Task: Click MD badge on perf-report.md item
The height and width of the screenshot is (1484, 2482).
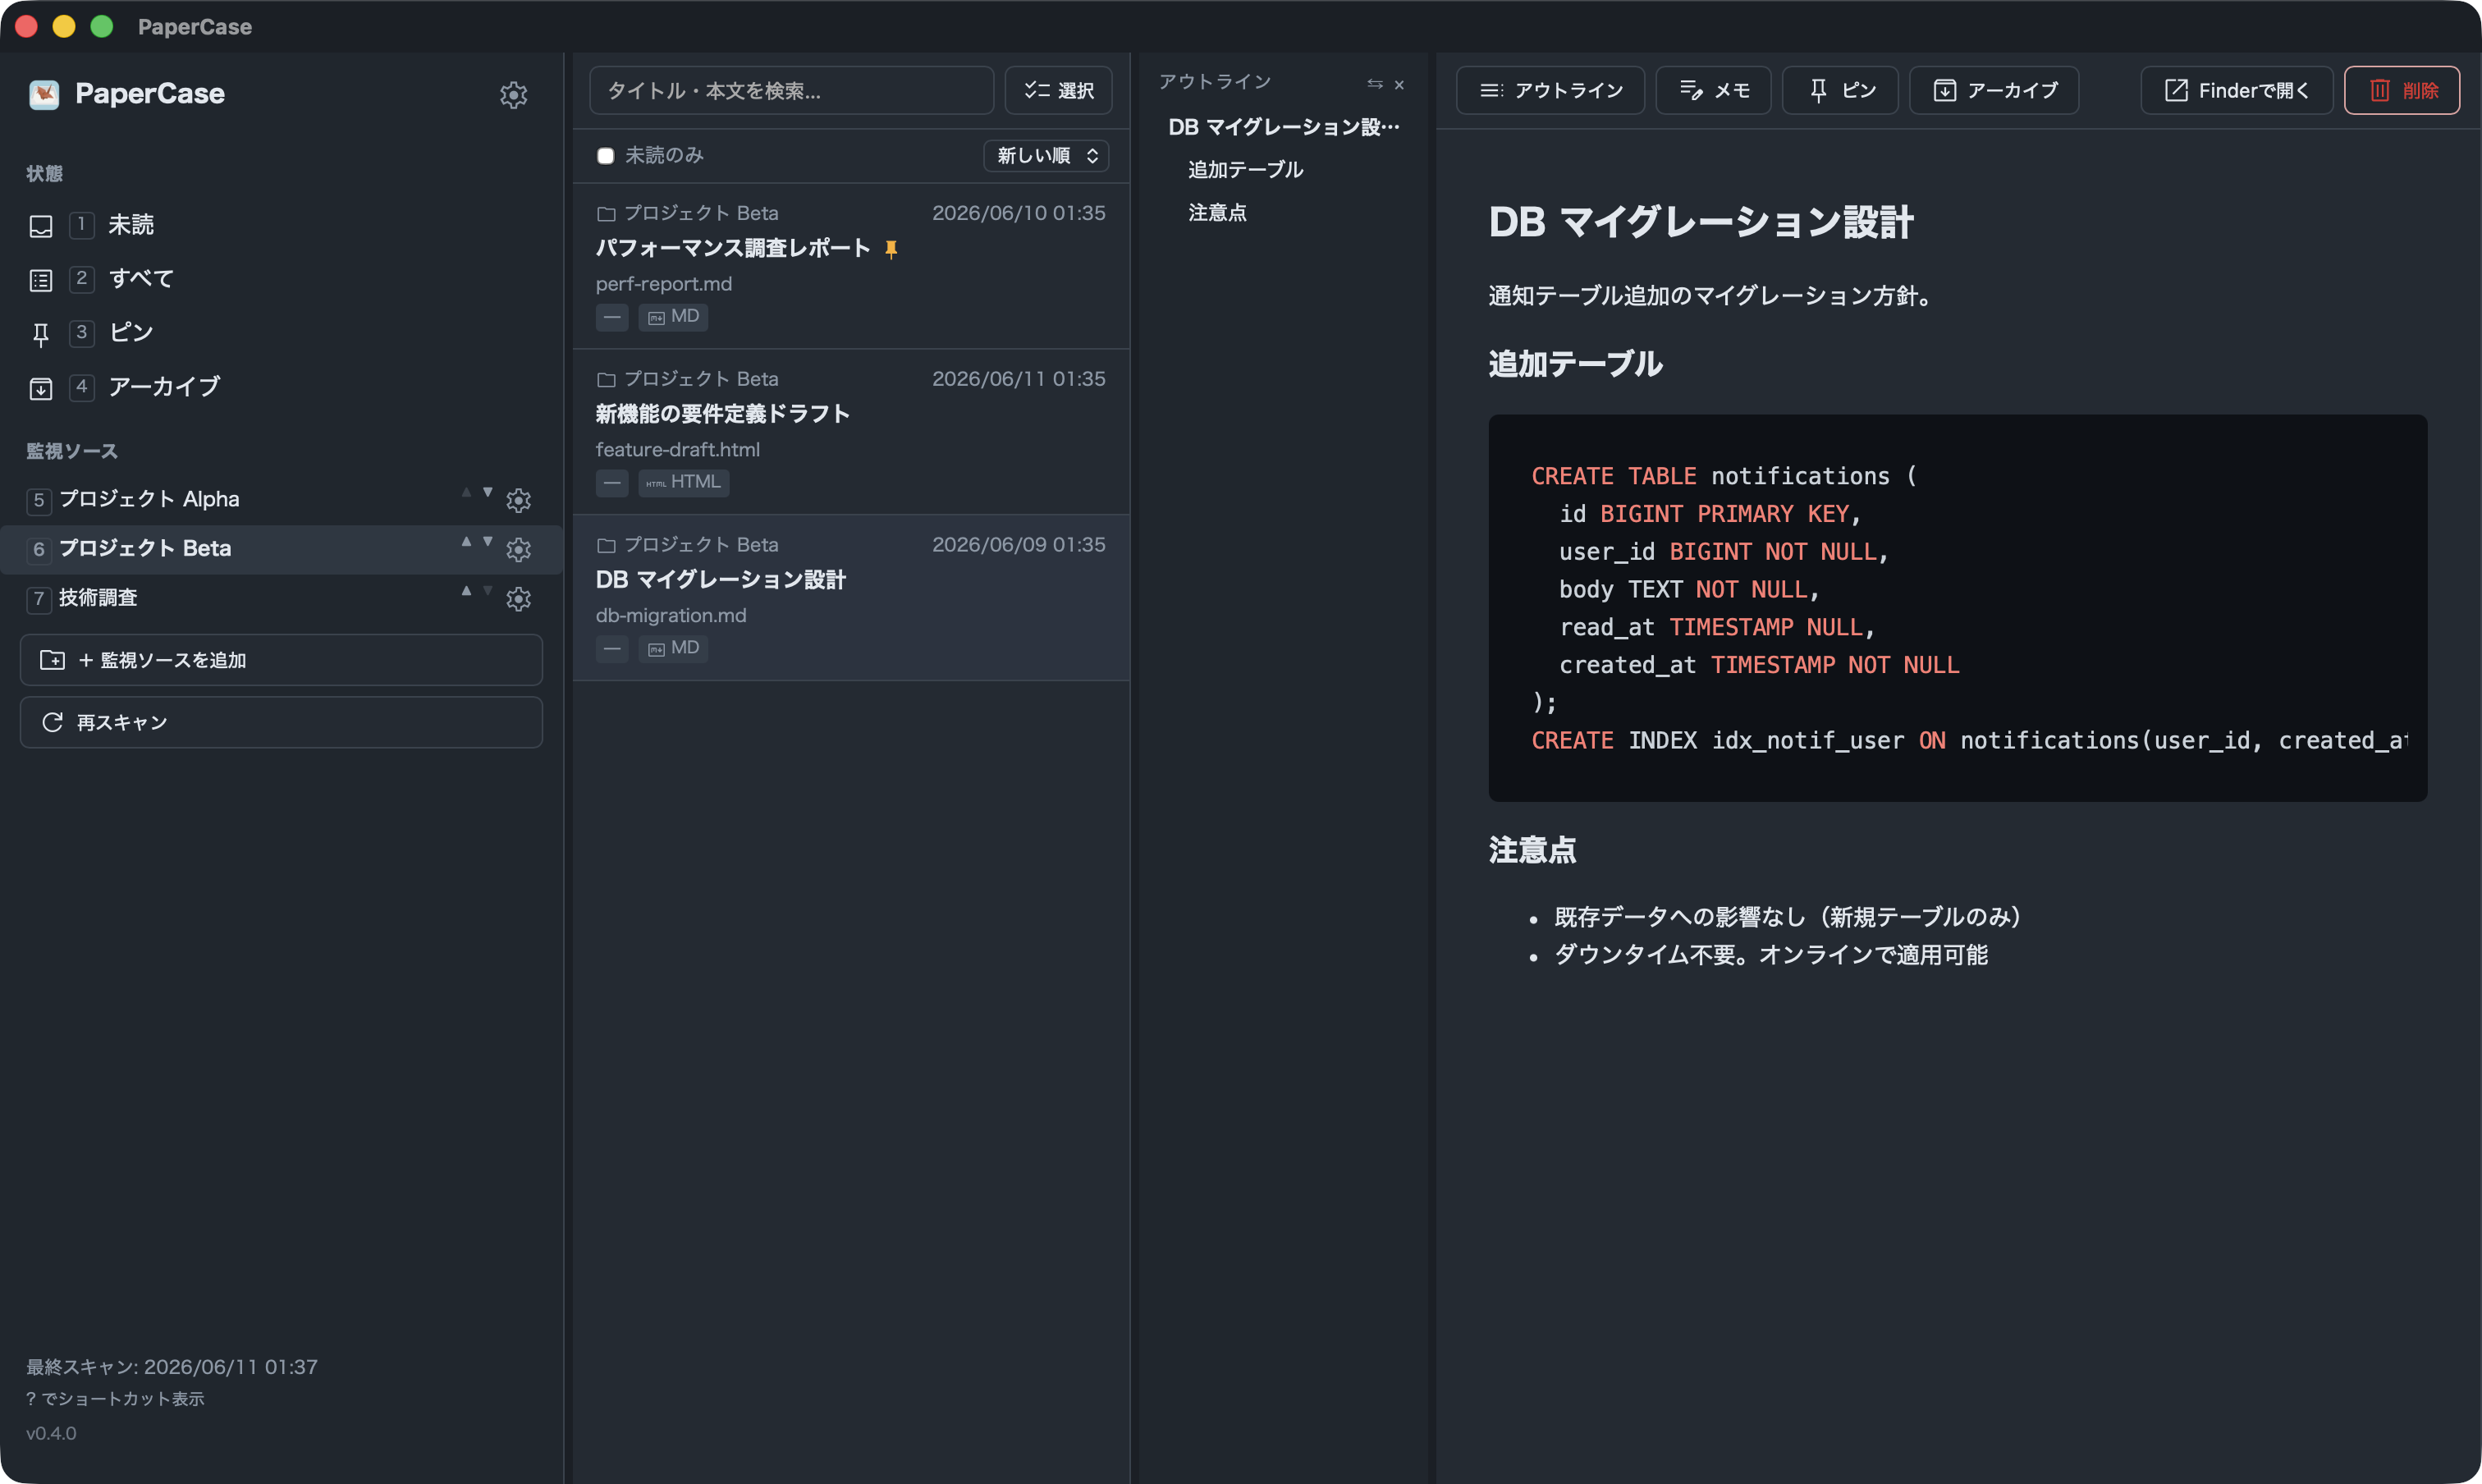Action: pos(674,316)
